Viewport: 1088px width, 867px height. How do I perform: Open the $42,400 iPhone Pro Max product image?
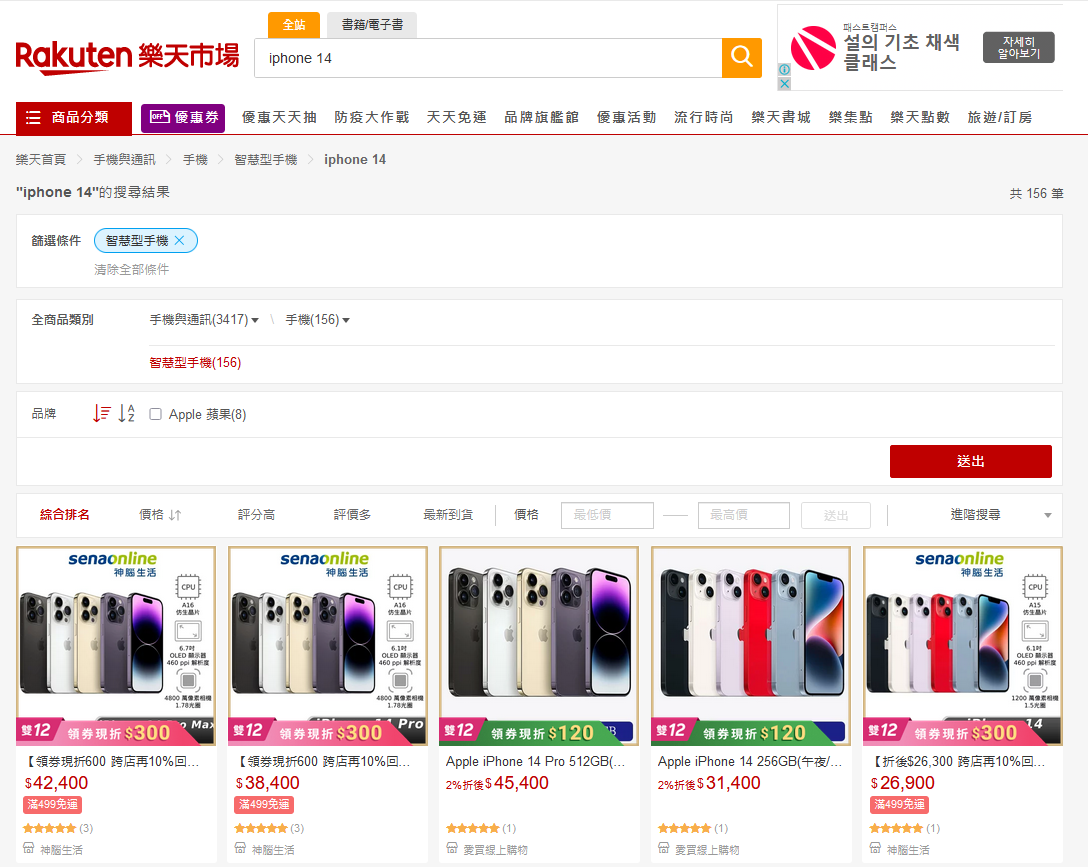pyautogui.click(x=116, y=646)
